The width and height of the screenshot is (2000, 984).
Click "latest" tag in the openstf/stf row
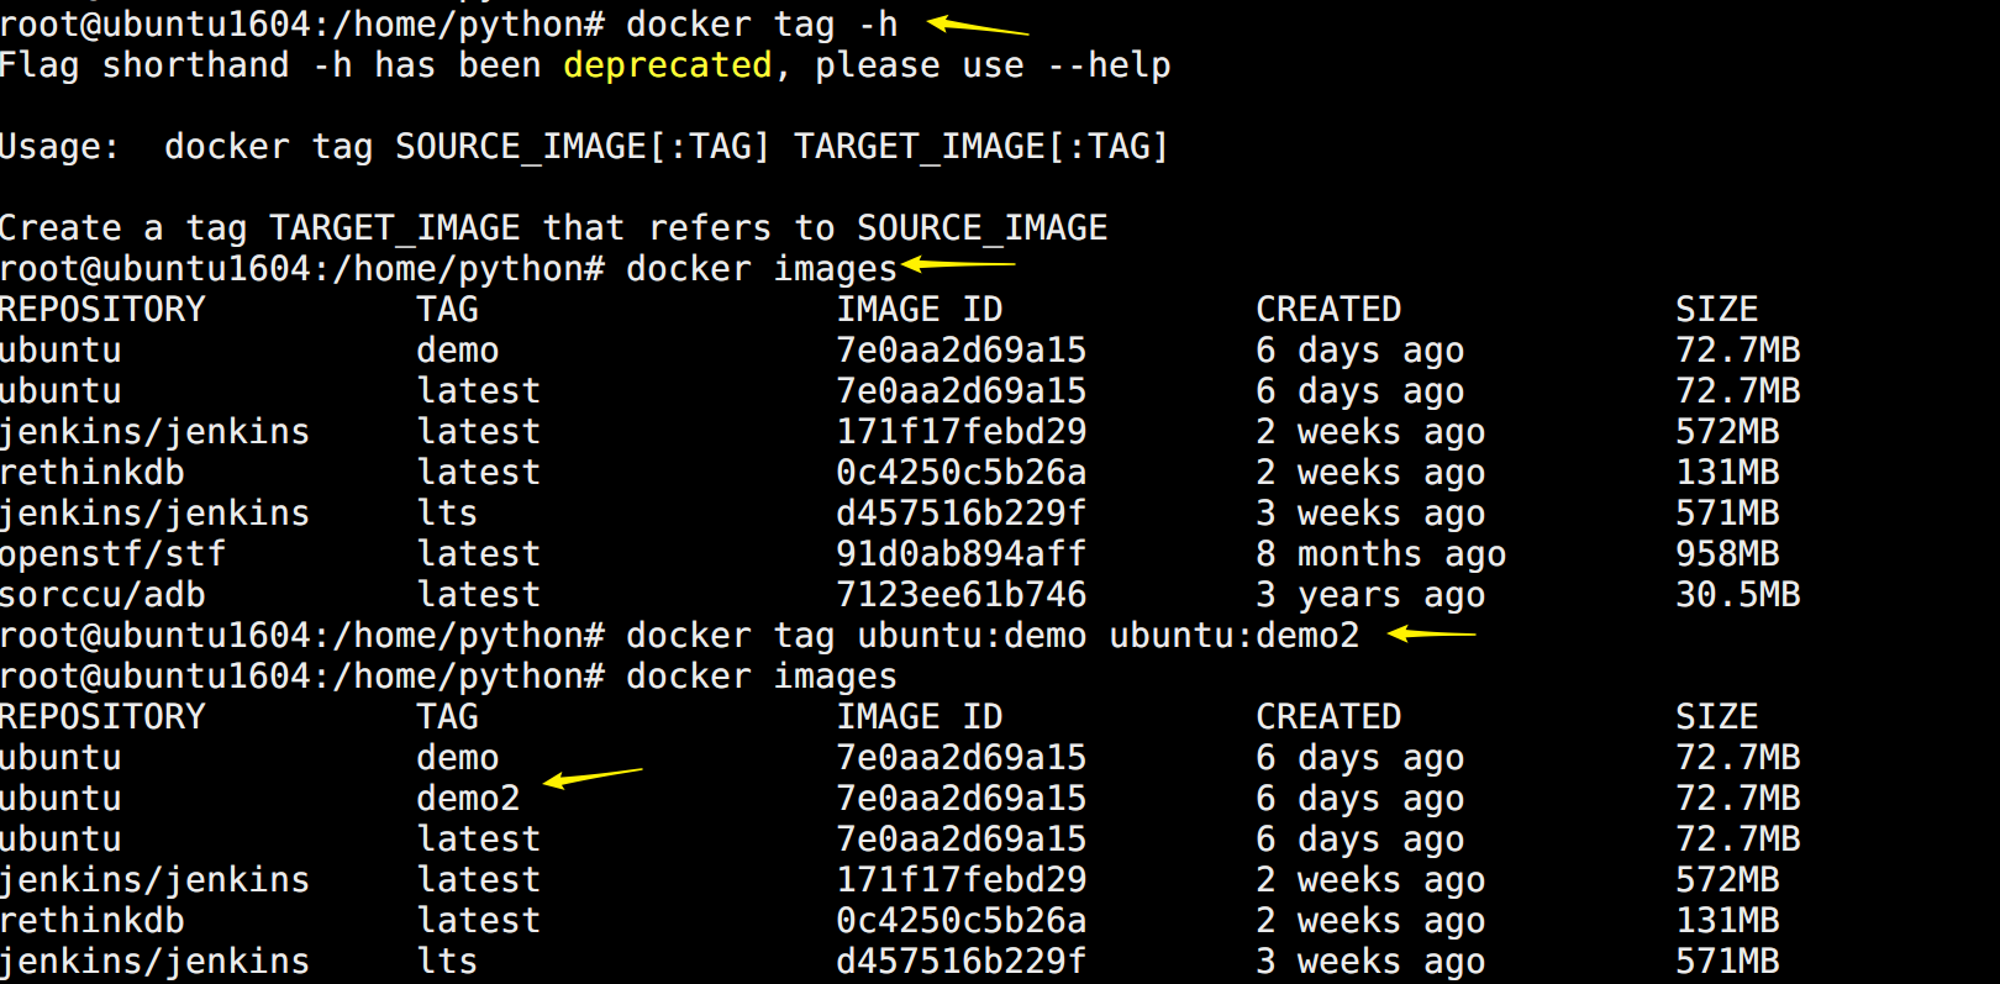(479, 554)
